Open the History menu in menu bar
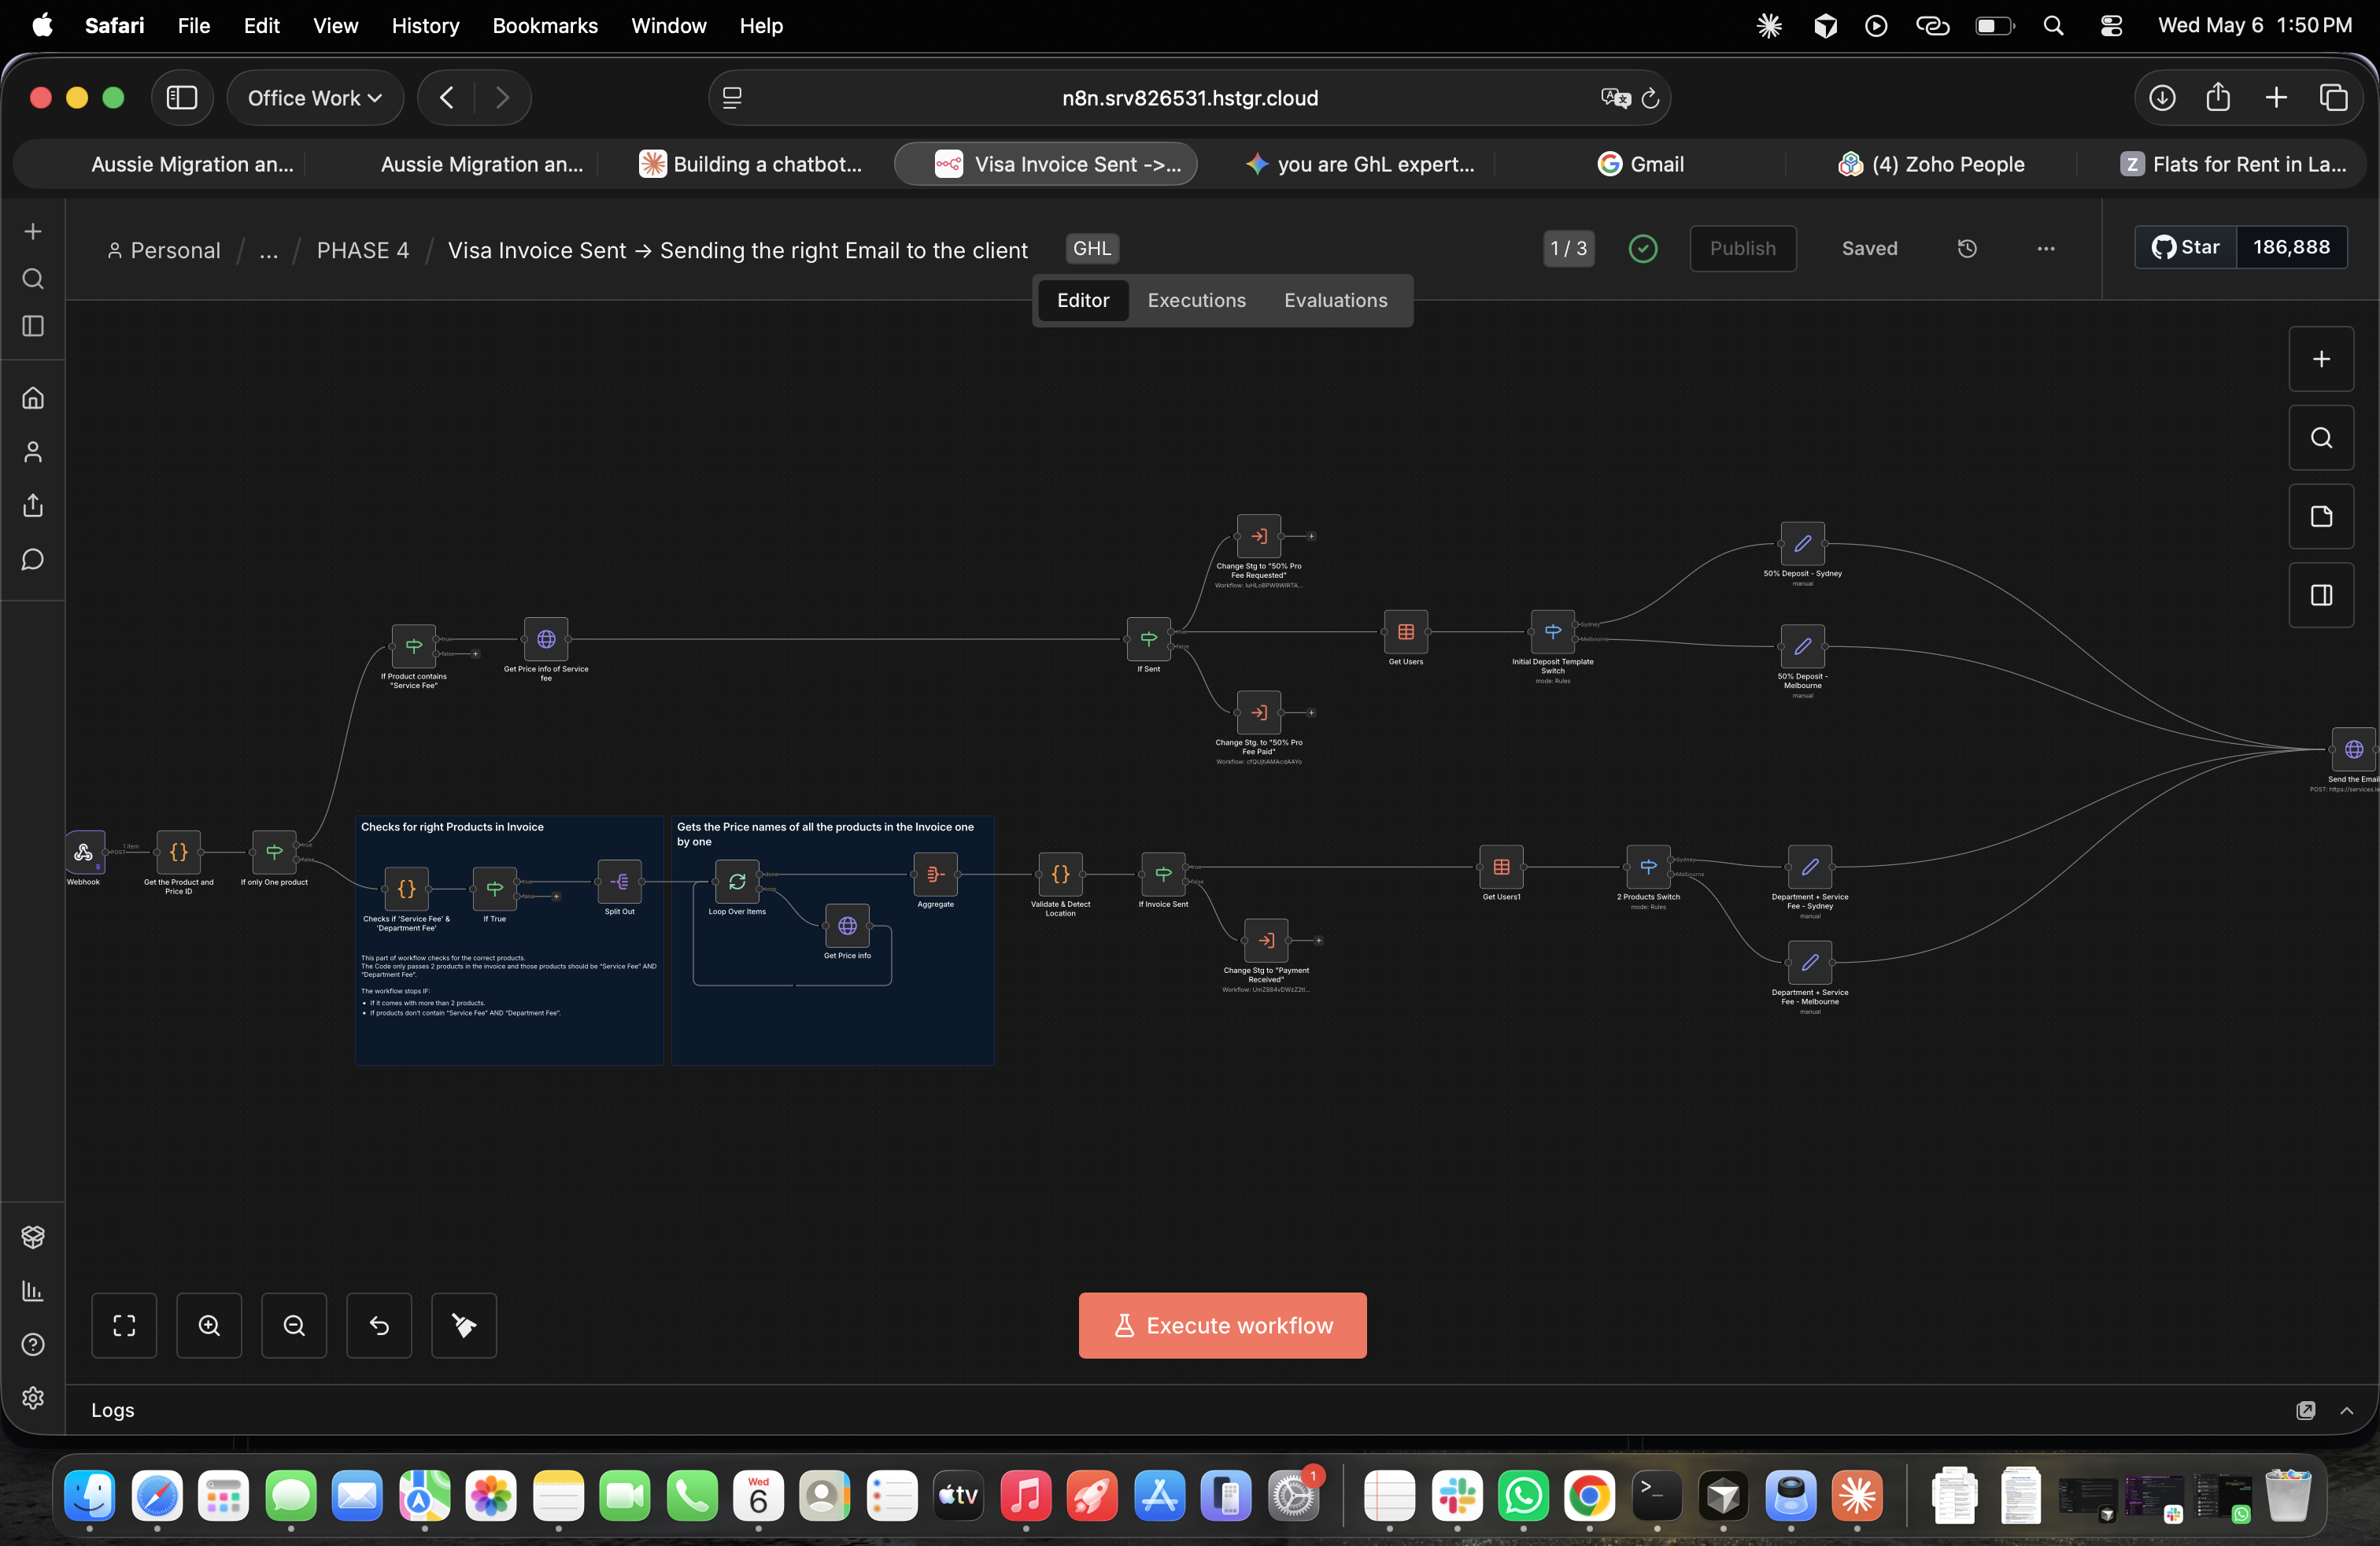 tap(425, 25)
